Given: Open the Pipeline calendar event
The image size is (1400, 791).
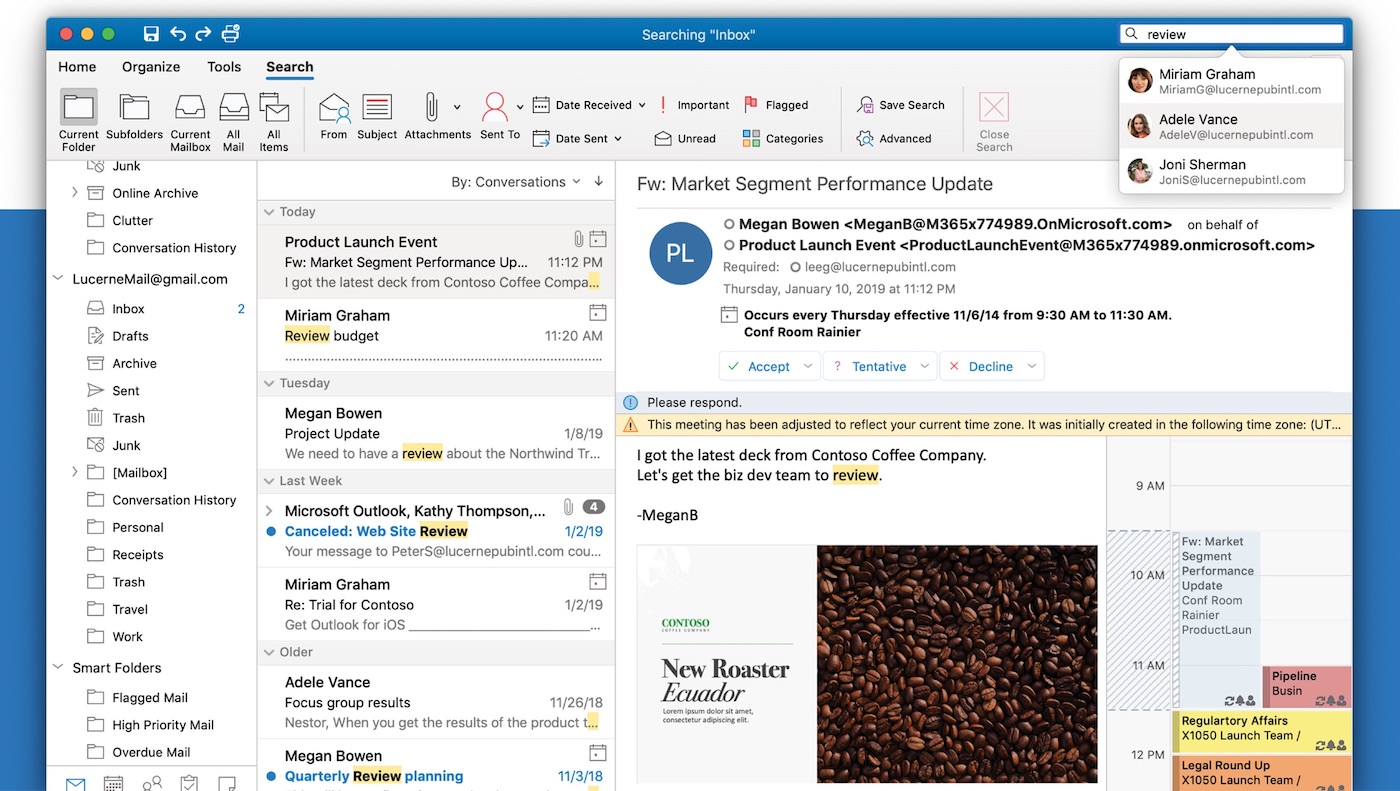Looking at the screenshot, I should (x=1307, y=687).
